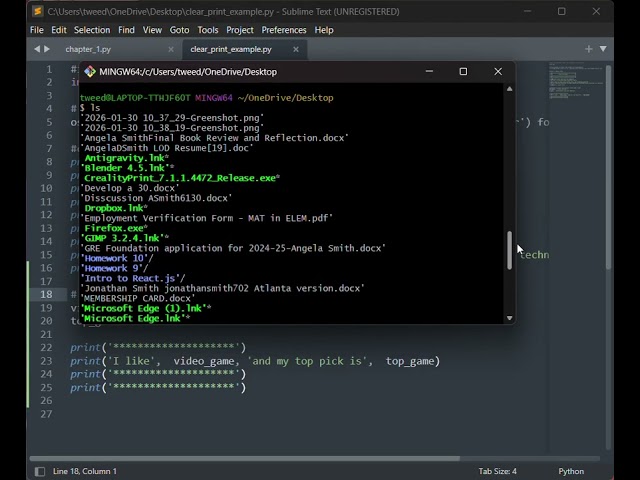
Task: Click '2026-01-30 10_37_29-Greenshot.png' in terminal
Action: (x=172, y=118)
